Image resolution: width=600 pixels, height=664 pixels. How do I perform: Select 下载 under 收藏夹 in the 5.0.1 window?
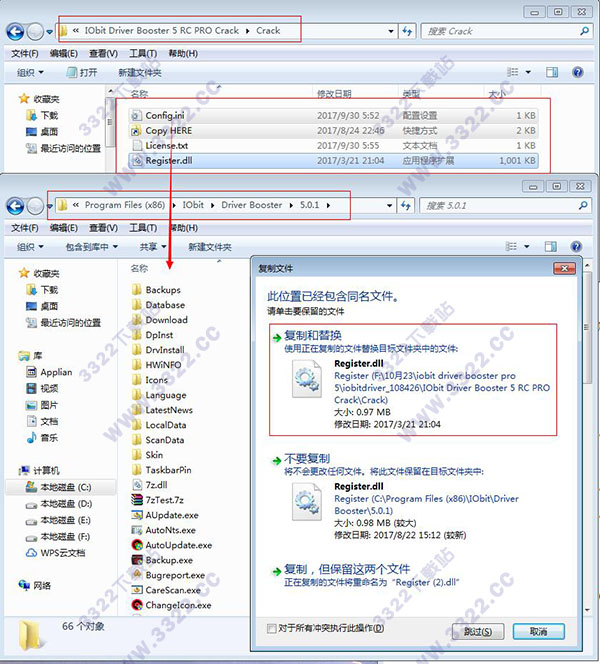point(42,290)
